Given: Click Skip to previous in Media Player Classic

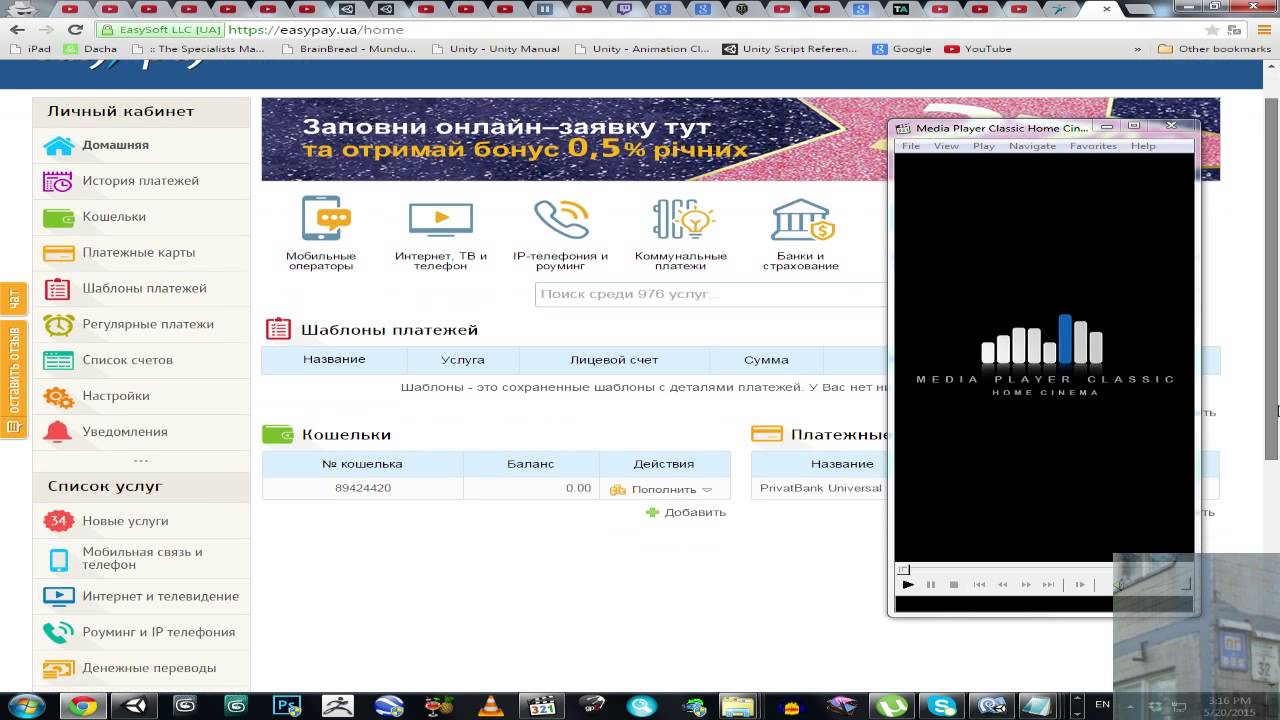Looking at the screenshot, I should pos(980,585).
